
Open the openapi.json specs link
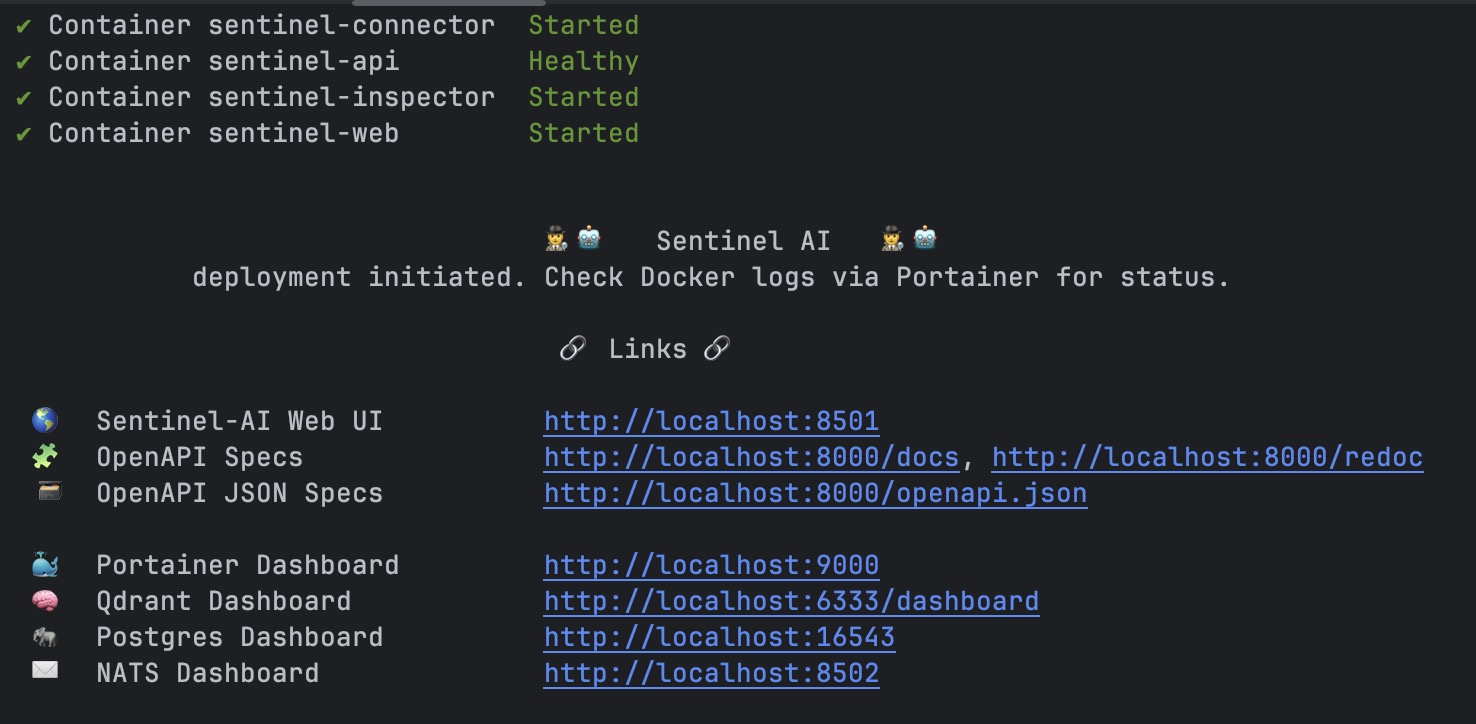click(x=815, y=493)
